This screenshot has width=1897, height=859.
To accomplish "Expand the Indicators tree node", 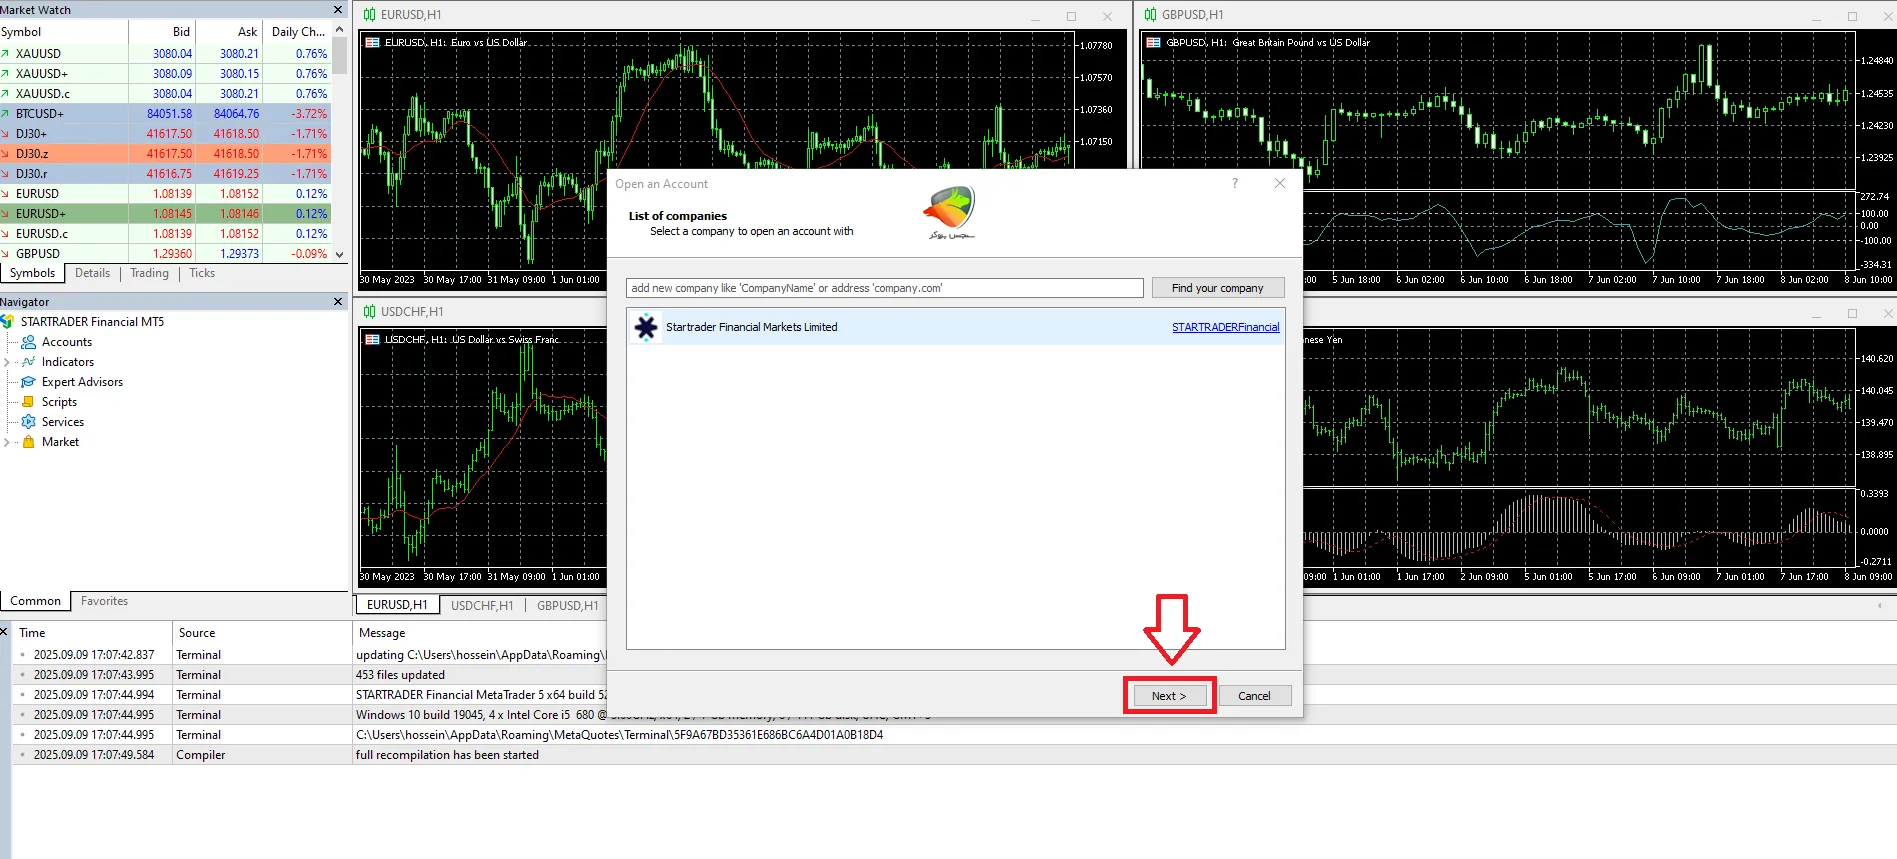I will (x=8, y=362).
